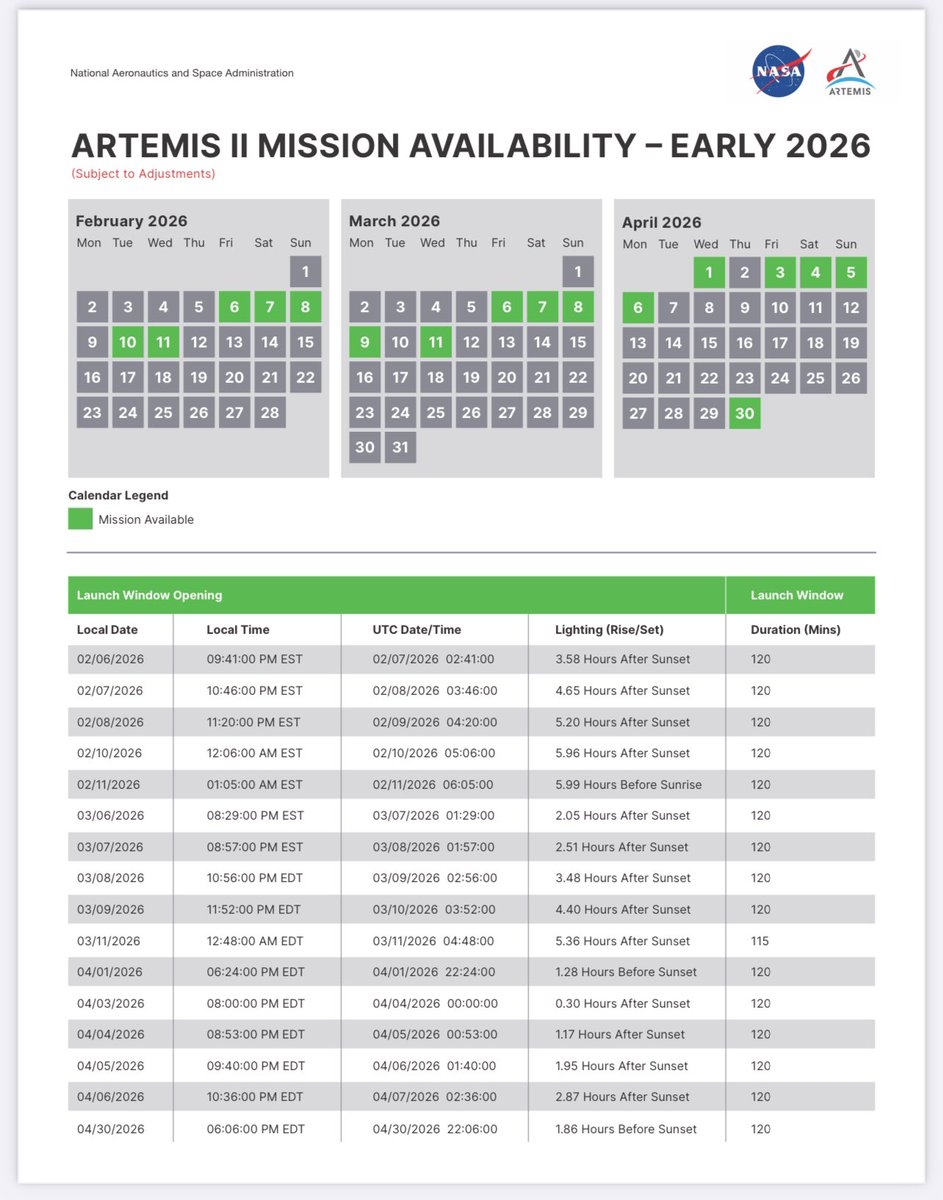943x1200 pixels.
Task: Click the red Subject to Adjustments note
Action: 143,174
